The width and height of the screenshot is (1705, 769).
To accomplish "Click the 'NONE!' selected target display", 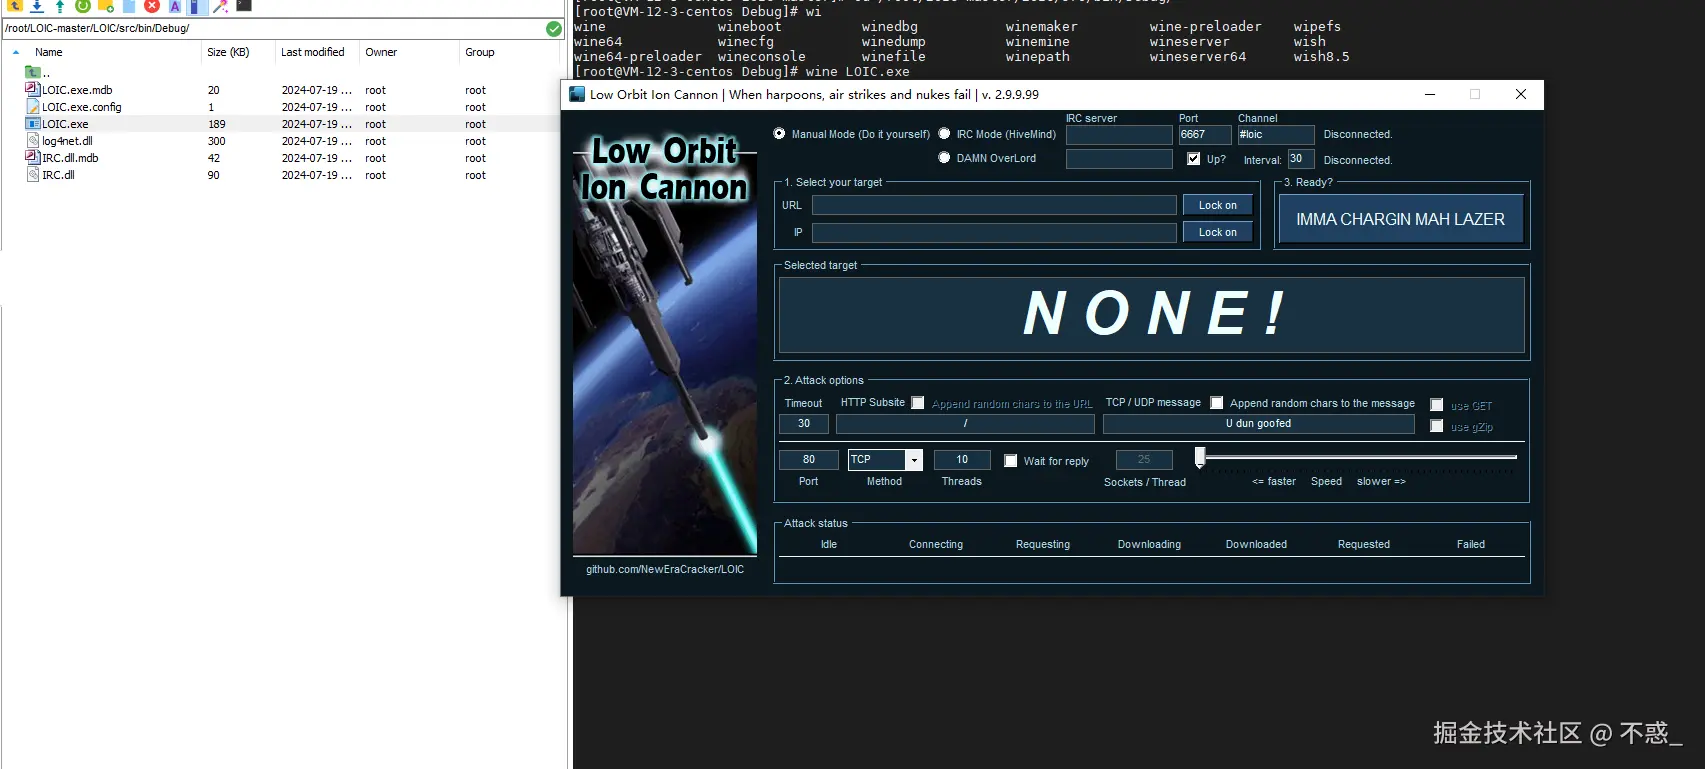I will coord(1152,315).
